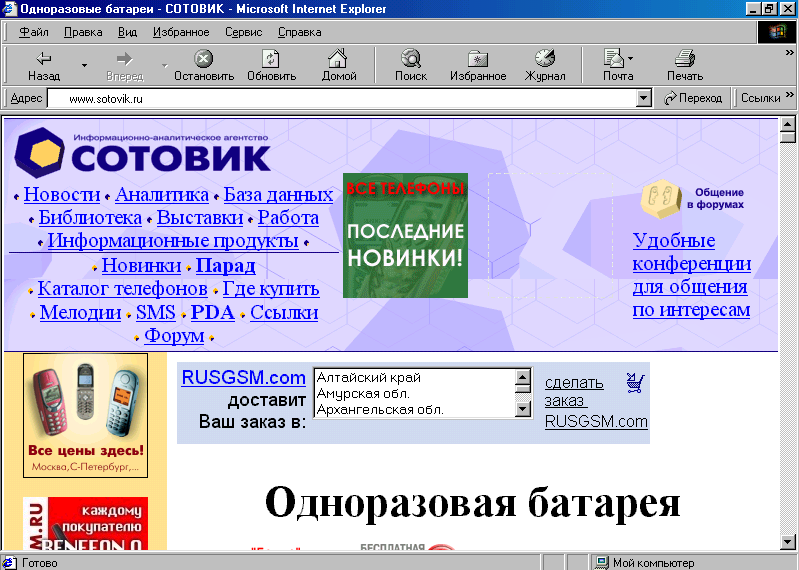Click the Windows flag throbber icon

point(777,32)
